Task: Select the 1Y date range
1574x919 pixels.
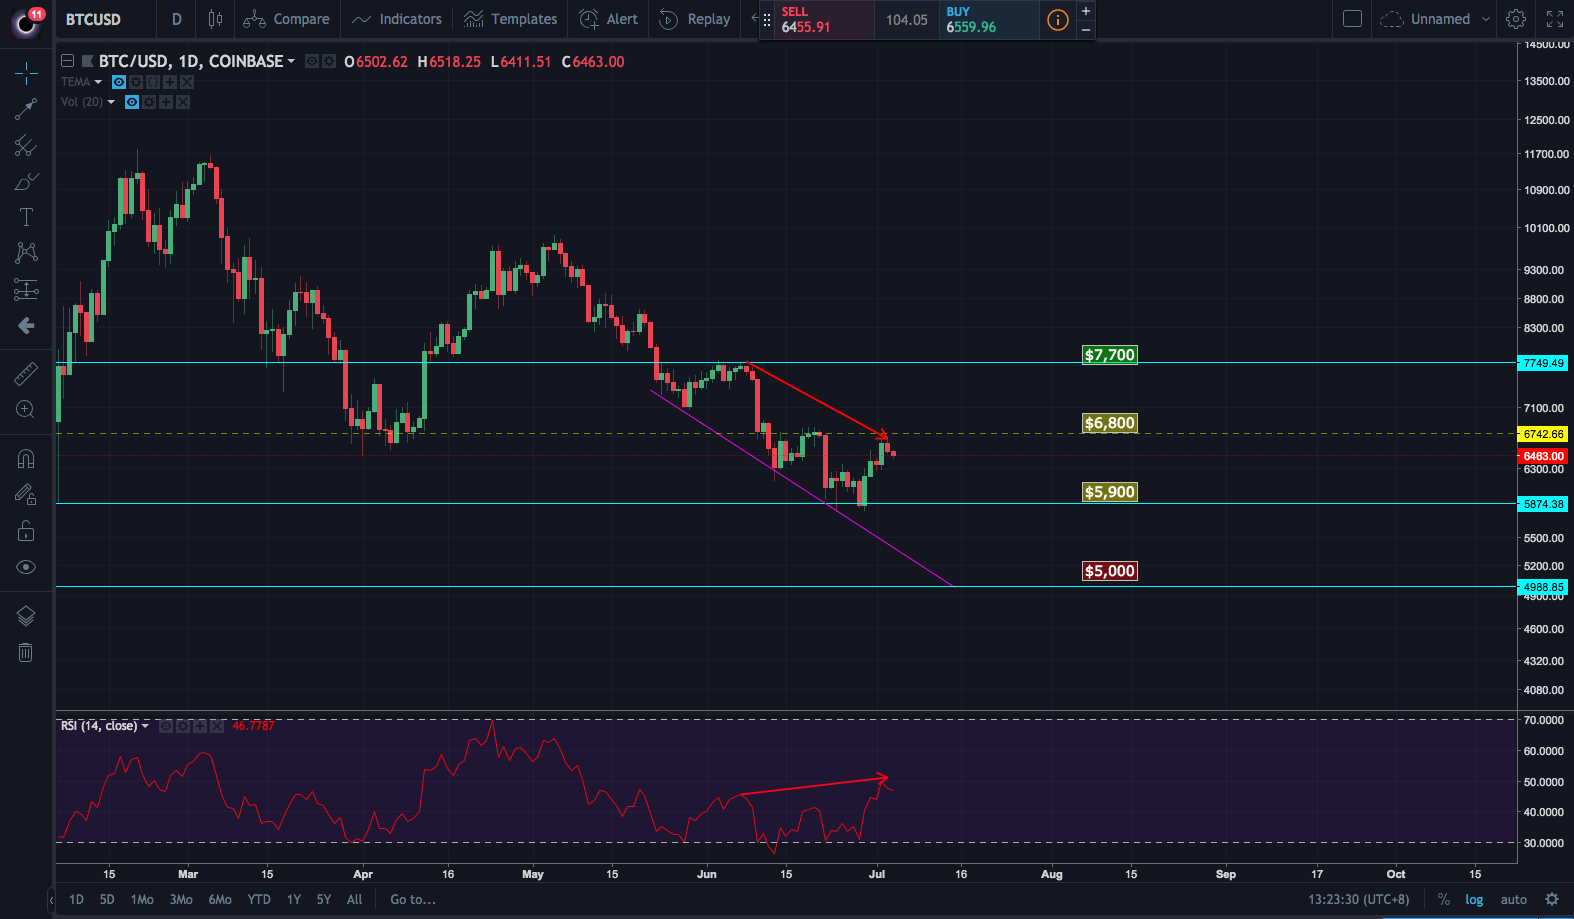Action: [x=294, y=900]
